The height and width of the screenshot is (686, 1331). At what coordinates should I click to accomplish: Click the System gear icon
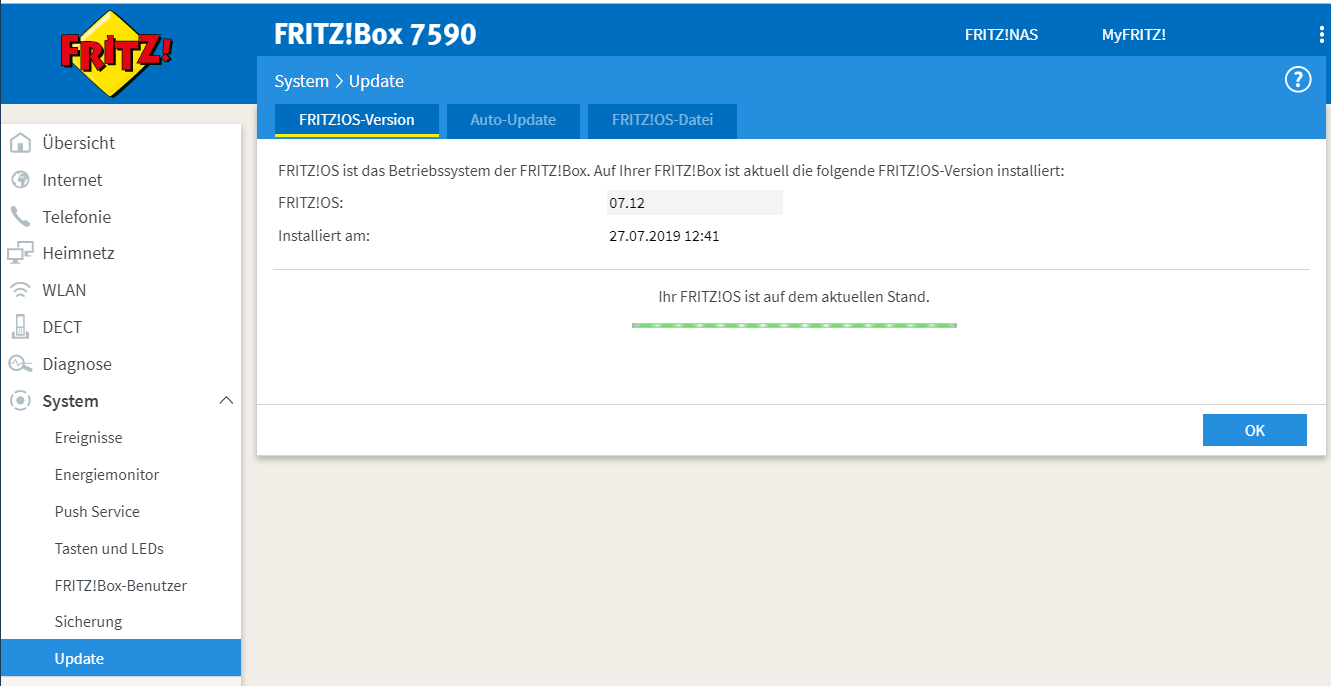[x=20, y=401]
